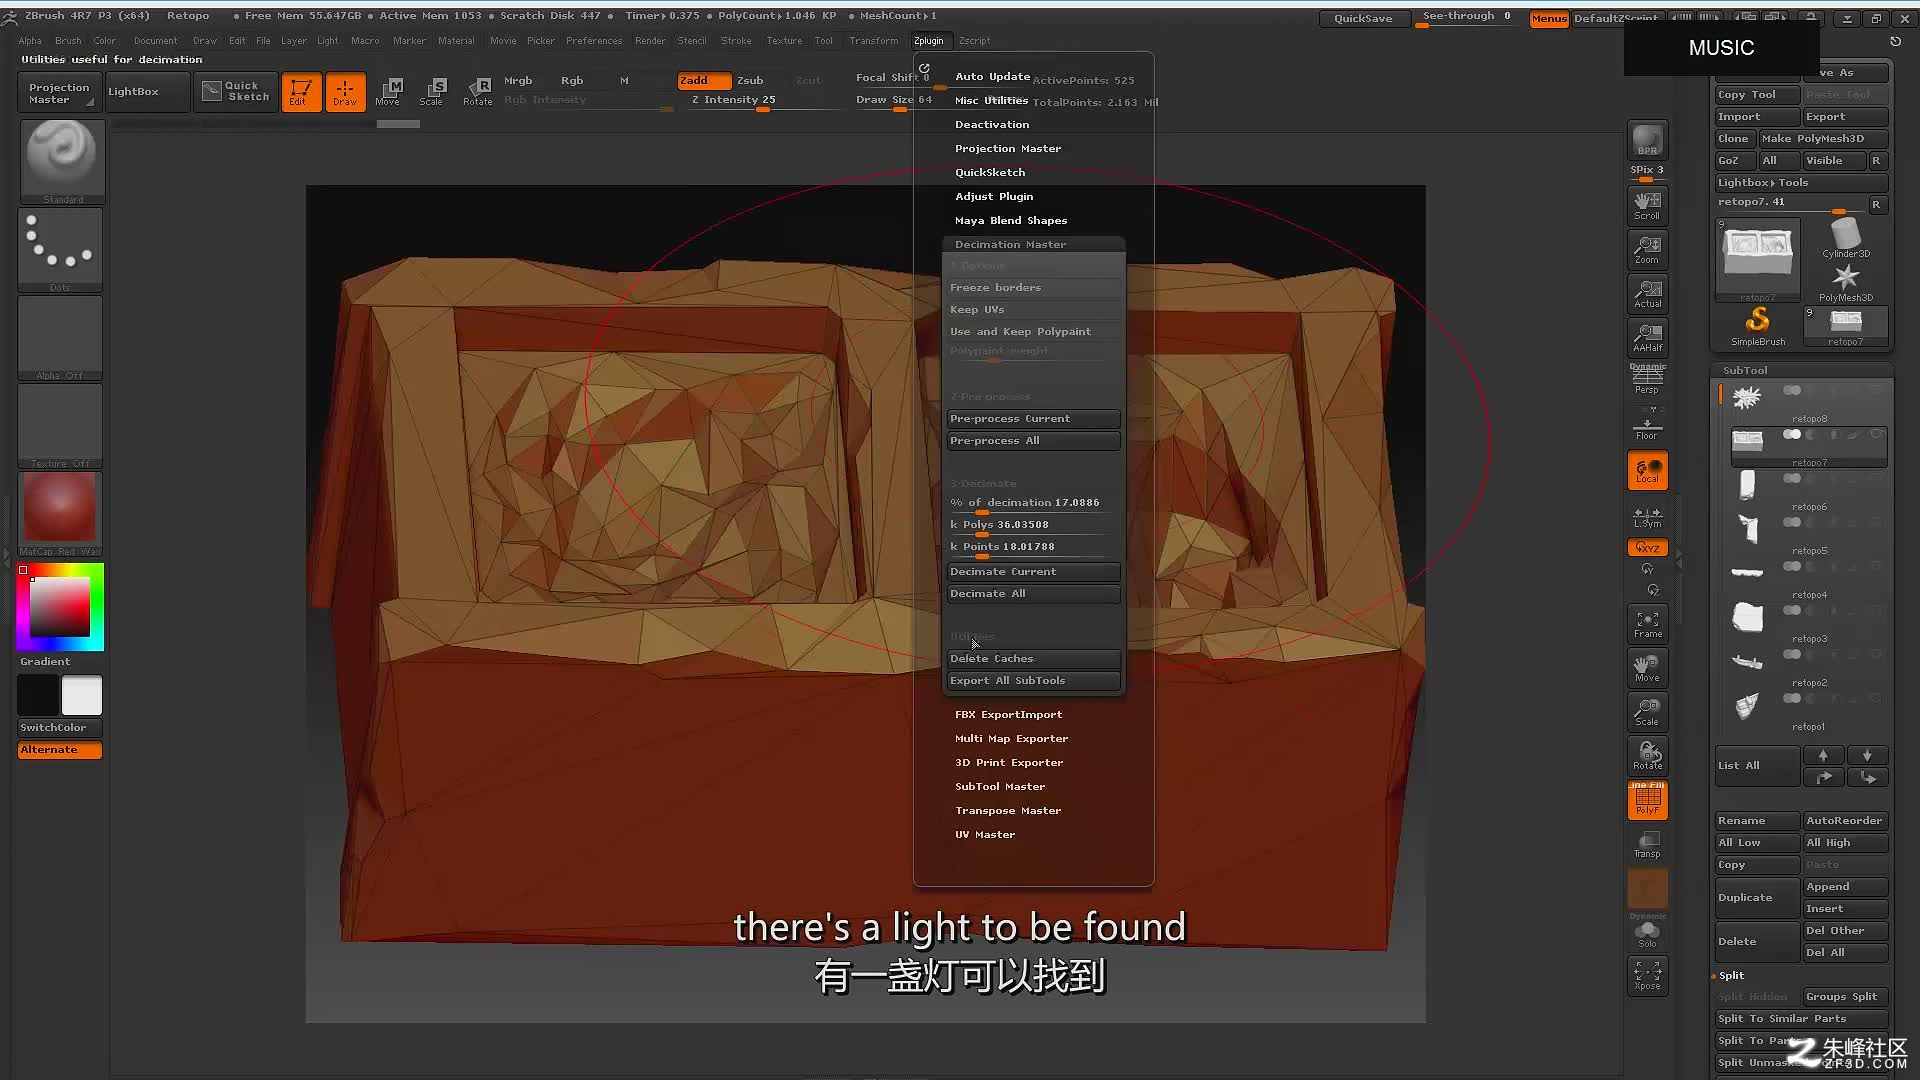Expand Projection Master plugin section
Image resolution: width=1920 pixels, height=1080 pixels.
[x=1008, y=148]
